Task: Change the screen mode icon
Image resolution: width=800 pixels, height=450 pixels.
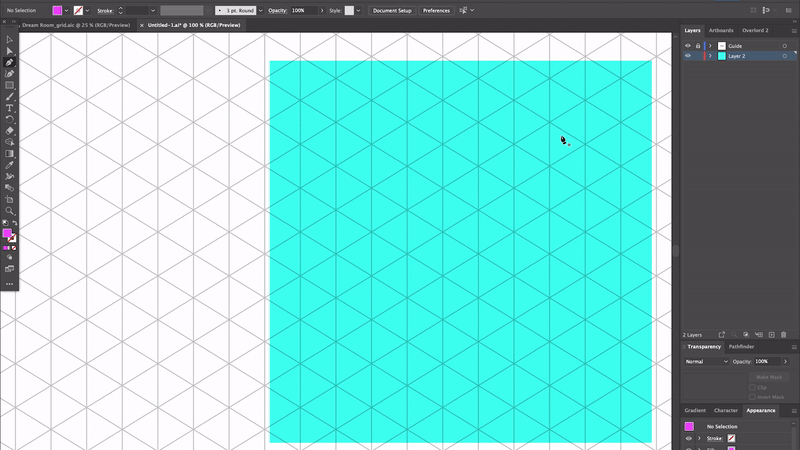Action: tap(9, 269)
